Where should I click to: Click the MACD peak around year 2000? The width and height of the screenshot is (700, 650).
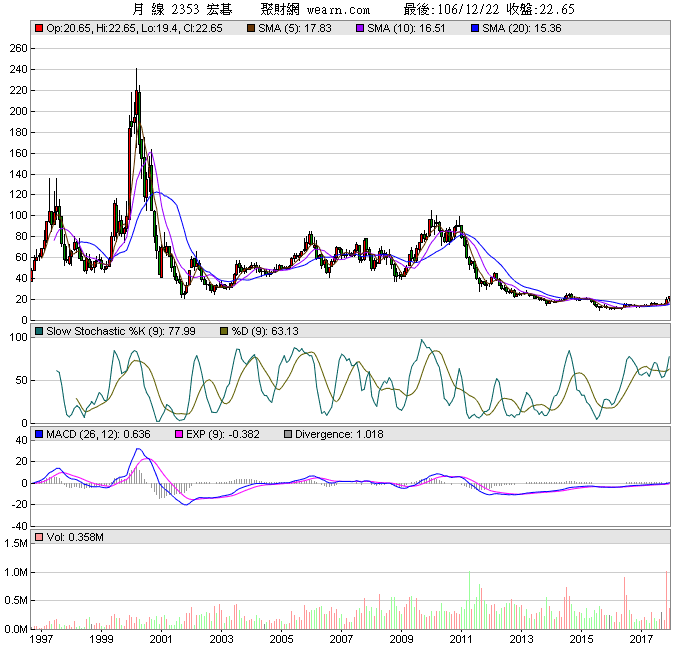click(138, 449)
